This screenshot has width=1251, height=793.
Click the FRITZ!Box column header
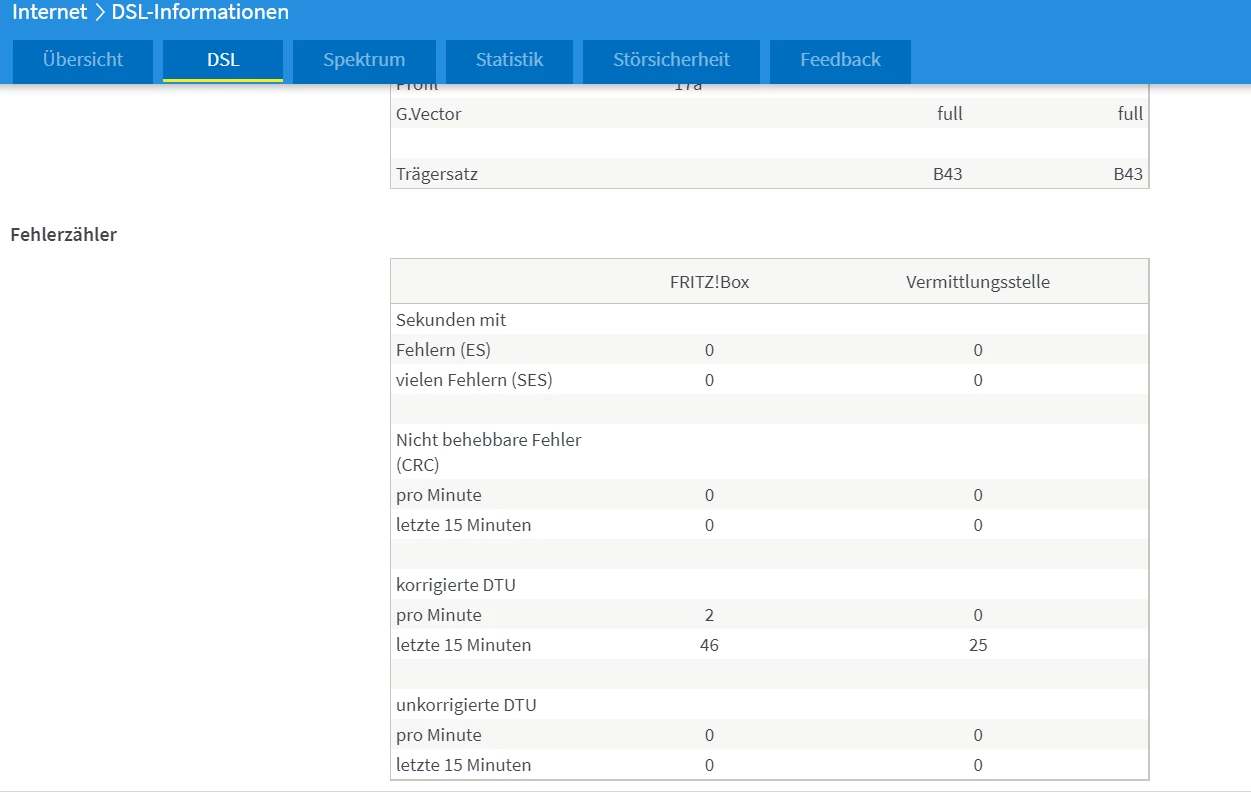coord(709,282)
